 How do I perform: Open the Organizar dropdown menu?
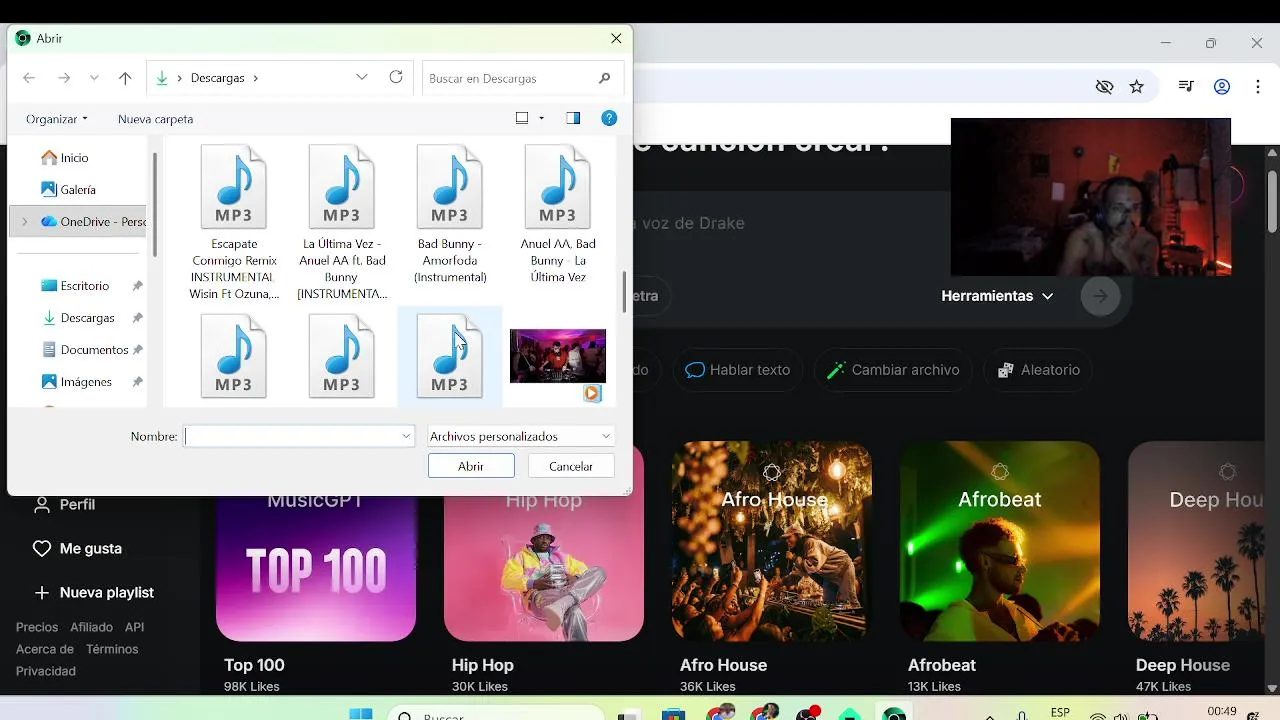57,119
